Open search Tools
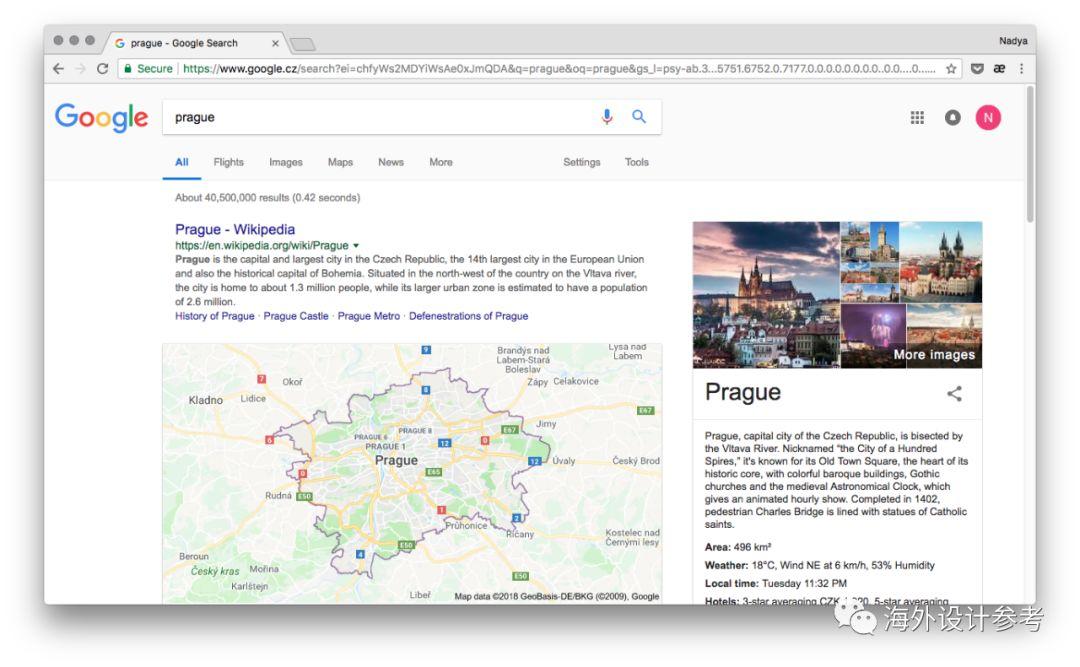1080x667 pixels. click(x=636, y=162)
